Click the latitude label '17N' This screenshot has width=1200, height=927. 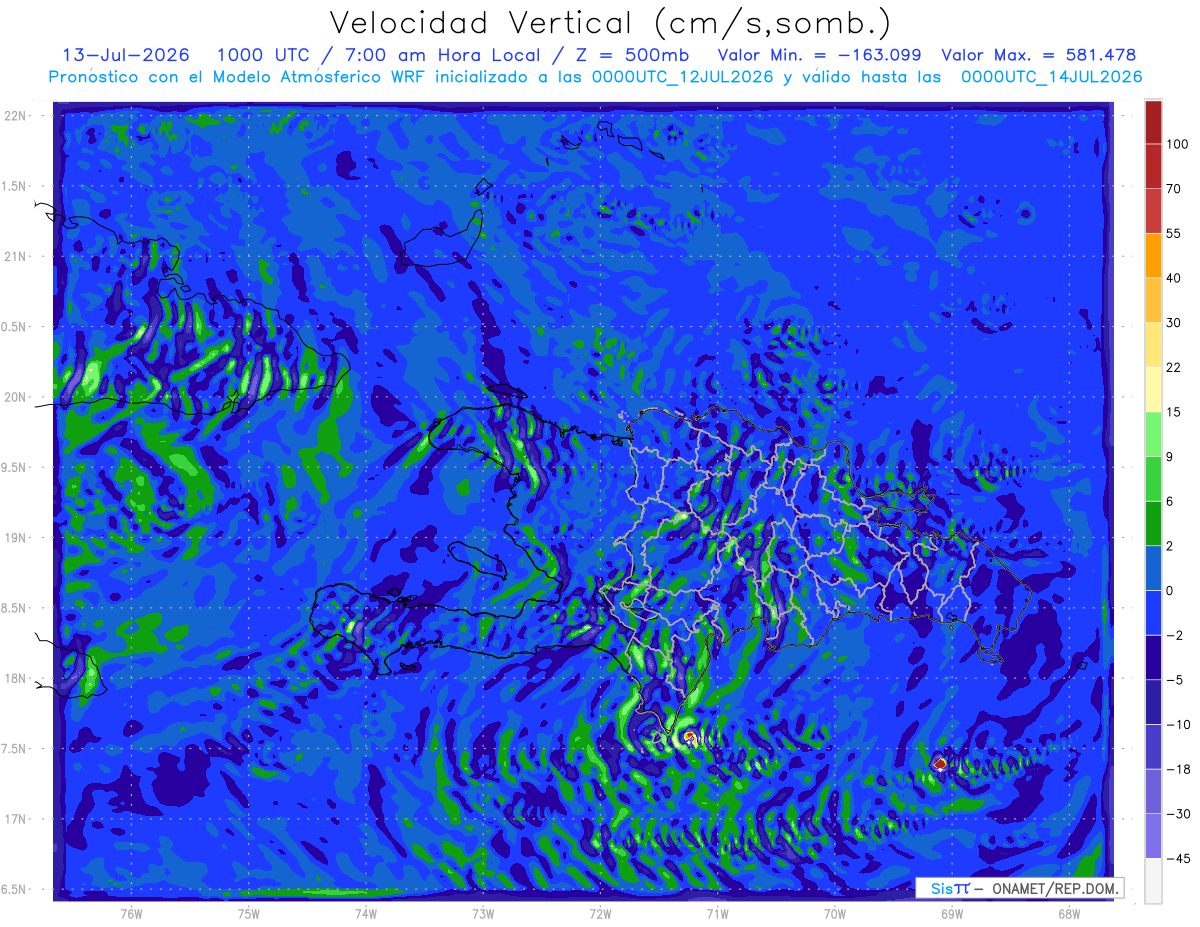[15, 819]
